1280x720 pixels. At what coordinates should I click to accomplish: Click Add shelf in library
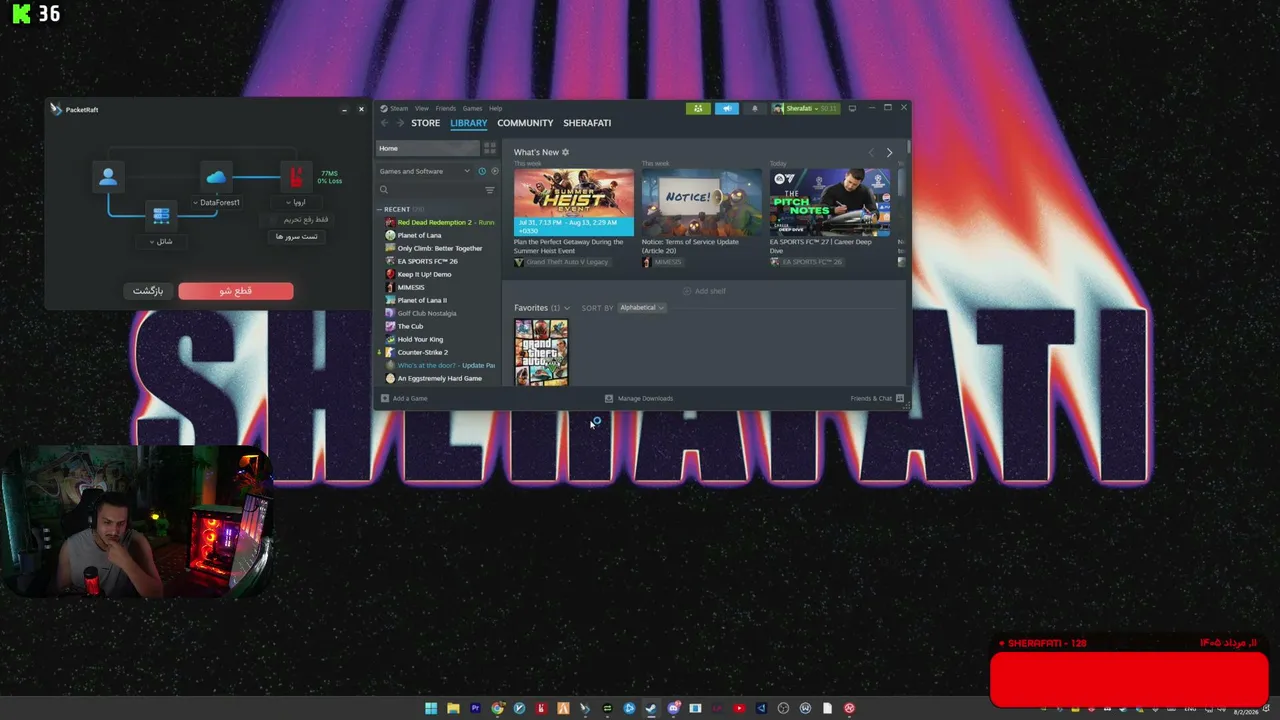(705, 291)
